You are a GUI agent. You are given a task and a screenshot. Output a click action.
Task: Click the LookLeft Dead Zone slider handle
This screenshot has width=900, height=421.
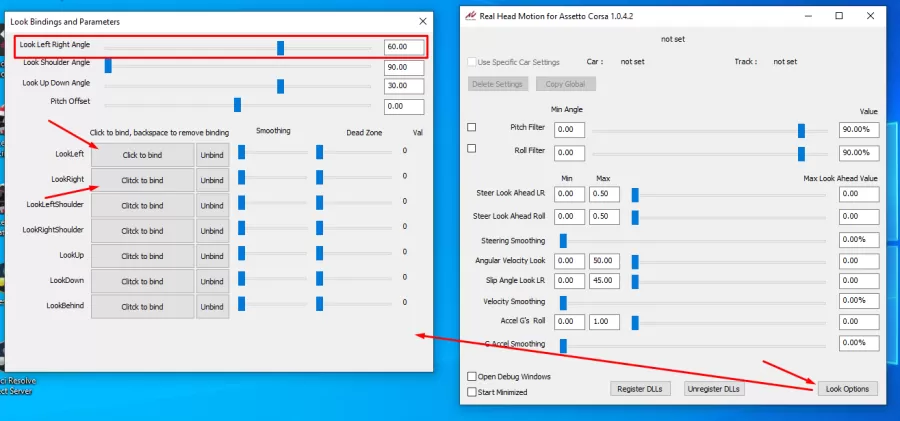[x=319, y=152]
